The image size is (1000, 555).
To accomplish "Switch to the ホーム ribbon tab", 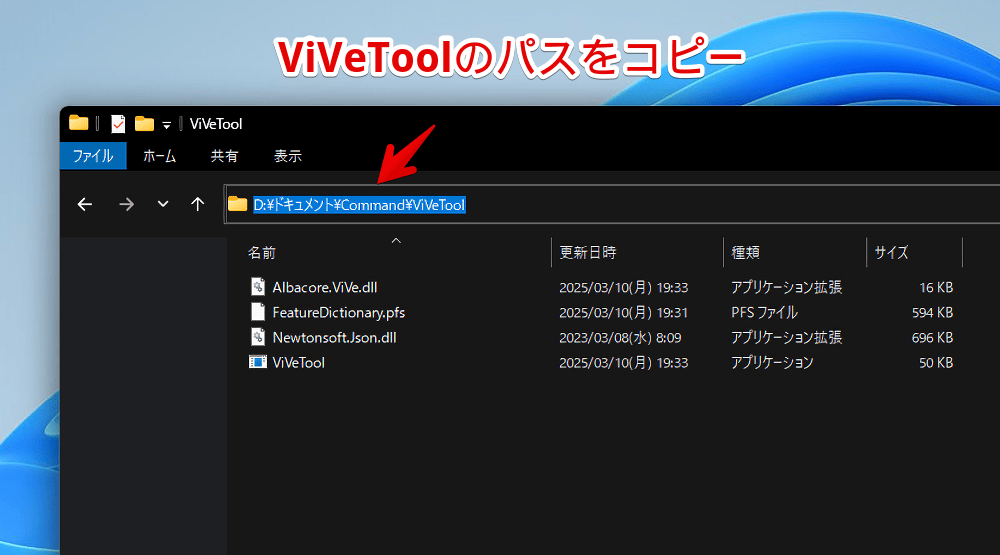I will tap(159, 156).
